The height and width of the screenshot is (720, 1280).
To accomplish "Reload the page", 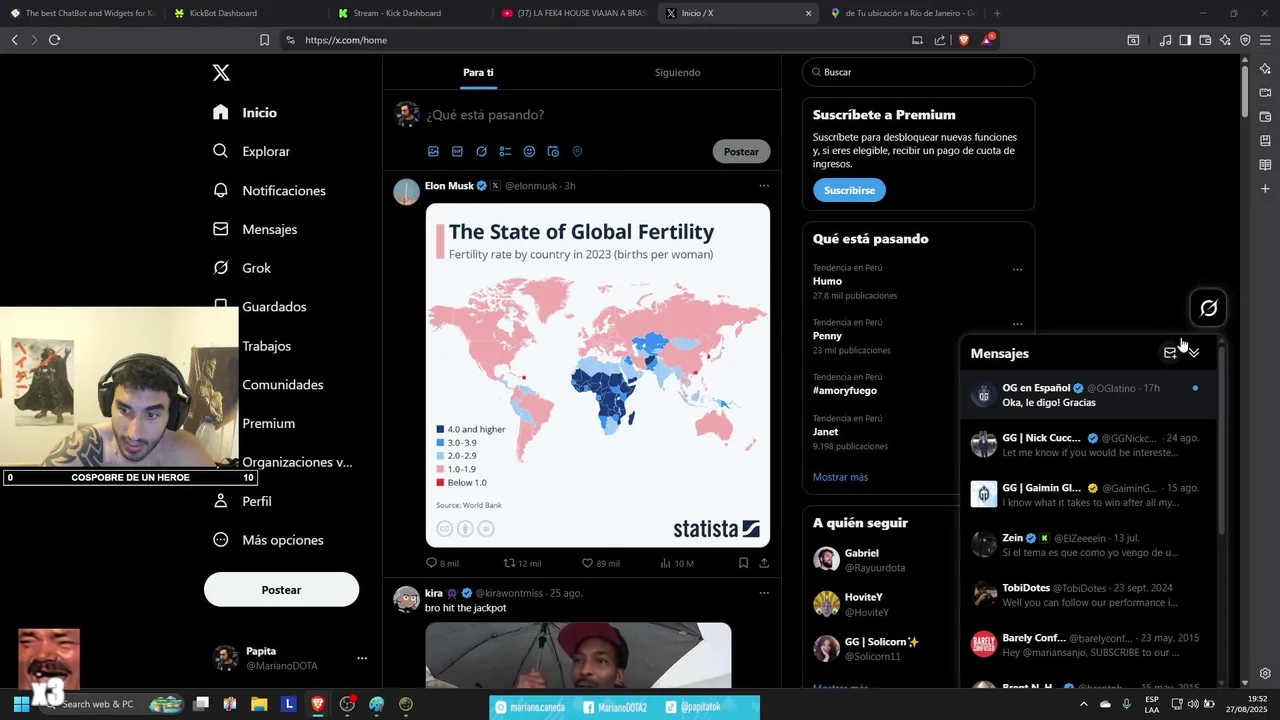I will (x=54, y=40).
